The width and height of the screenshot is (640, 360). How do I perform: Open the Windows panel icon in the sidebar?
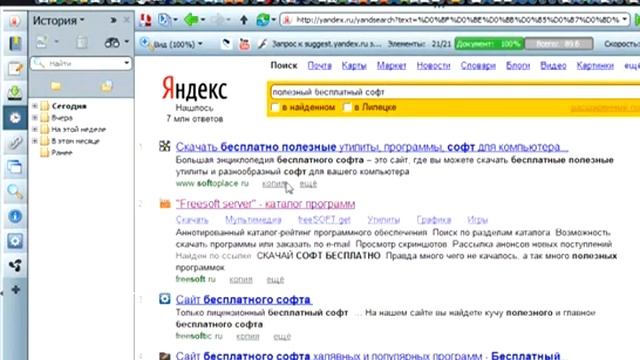[15, 167]
